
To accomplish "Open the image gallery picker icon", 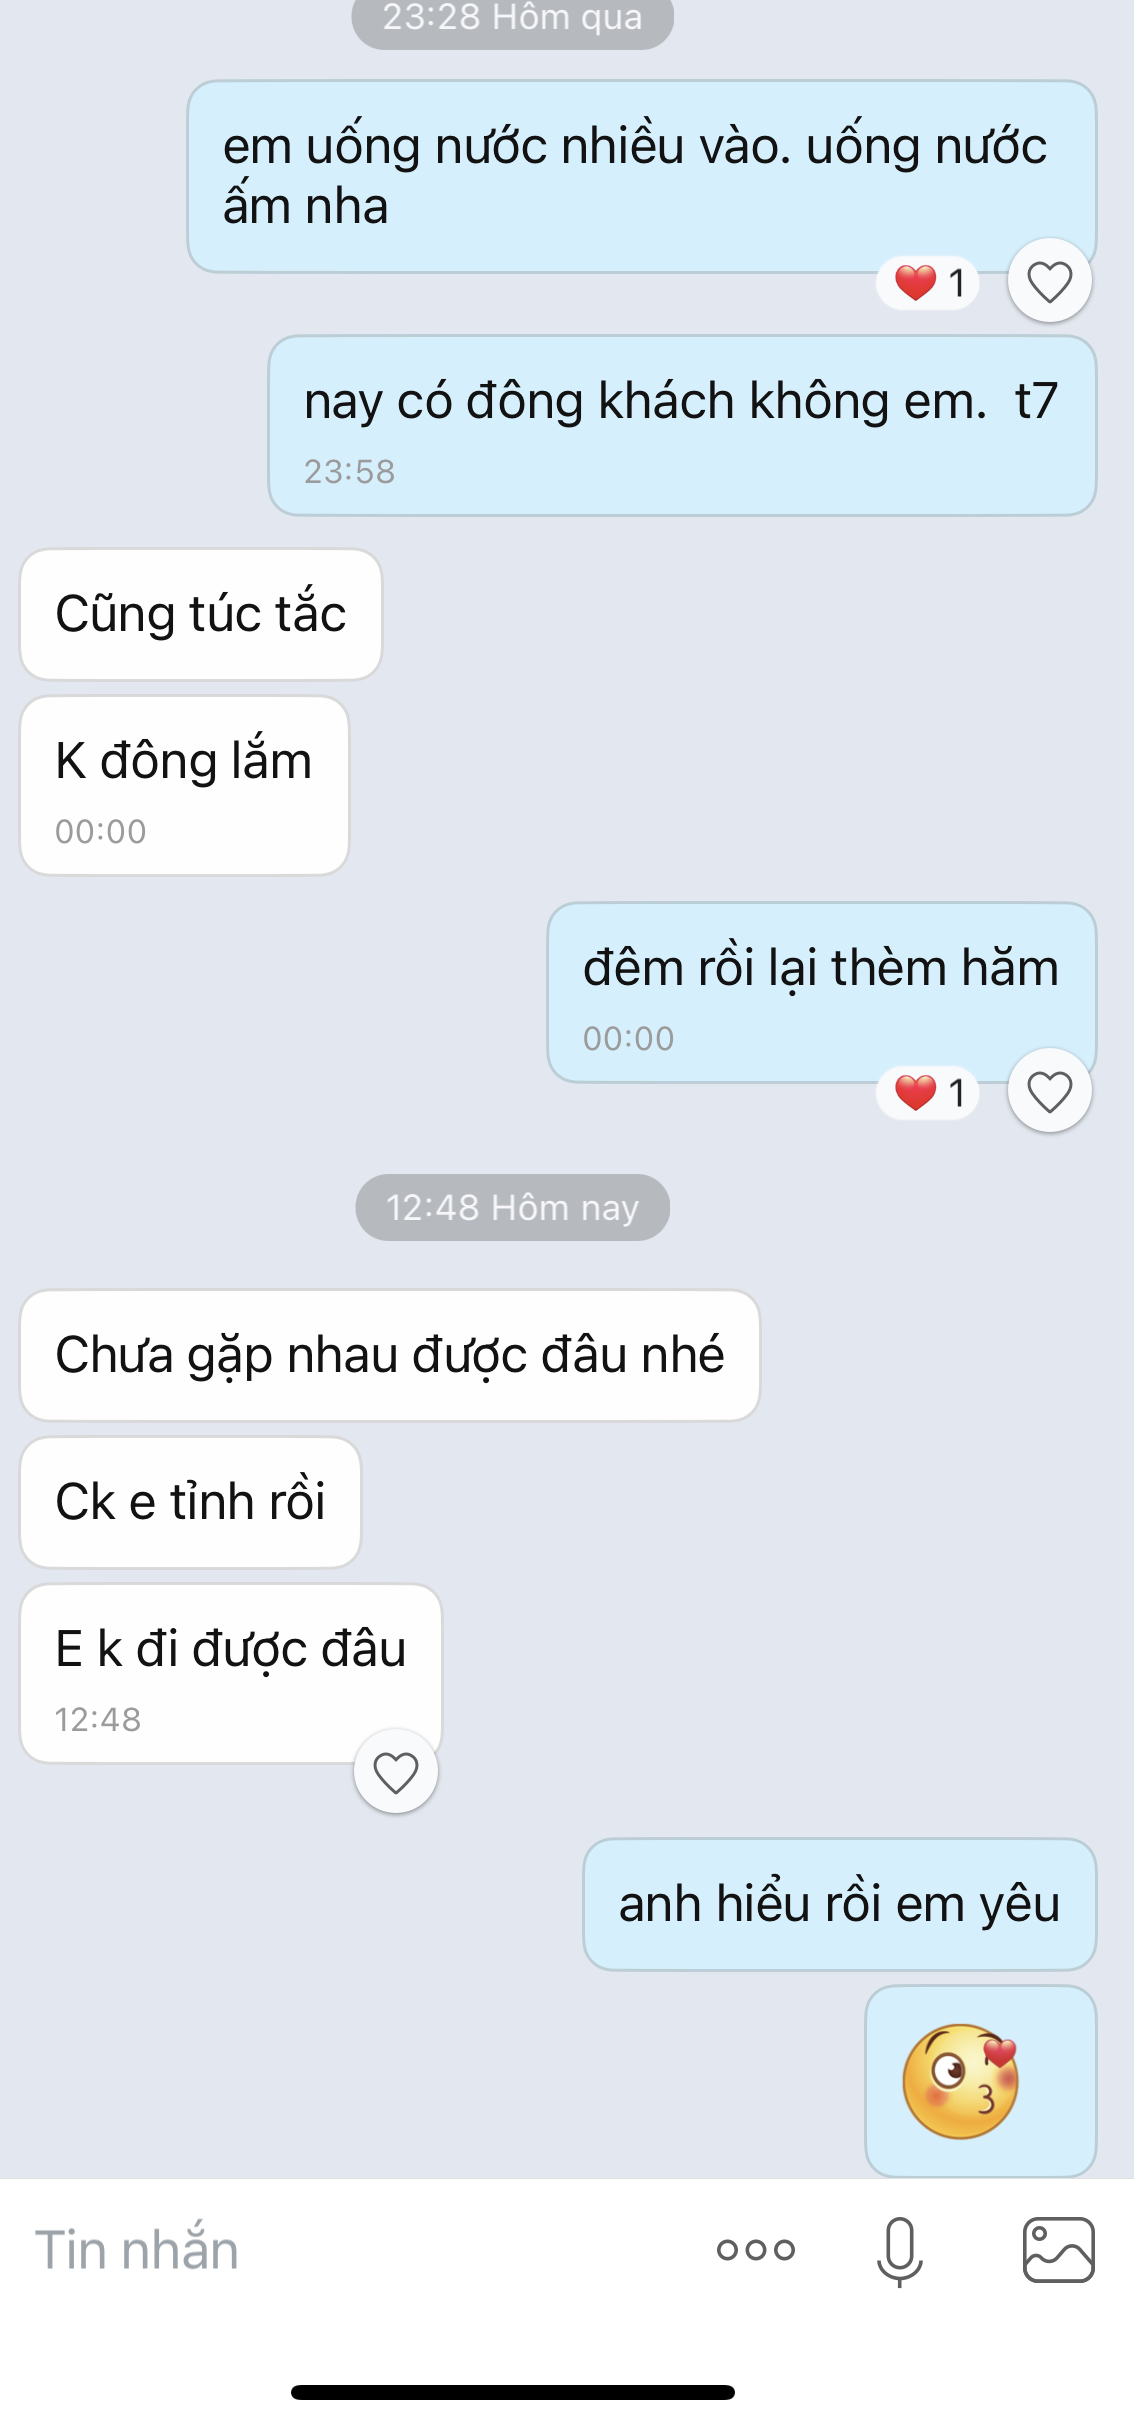I will click(1058, 2250).
